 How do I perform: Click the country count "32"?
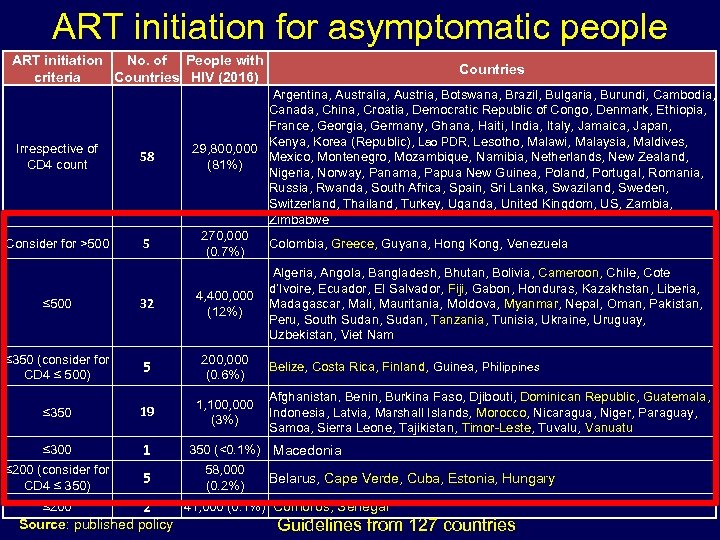pos(147,304)
